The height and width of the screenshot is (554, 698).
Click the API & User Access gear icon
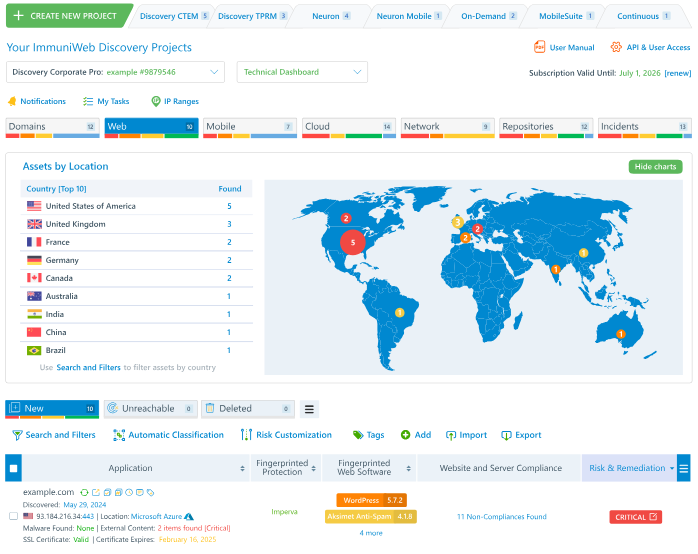616,47
